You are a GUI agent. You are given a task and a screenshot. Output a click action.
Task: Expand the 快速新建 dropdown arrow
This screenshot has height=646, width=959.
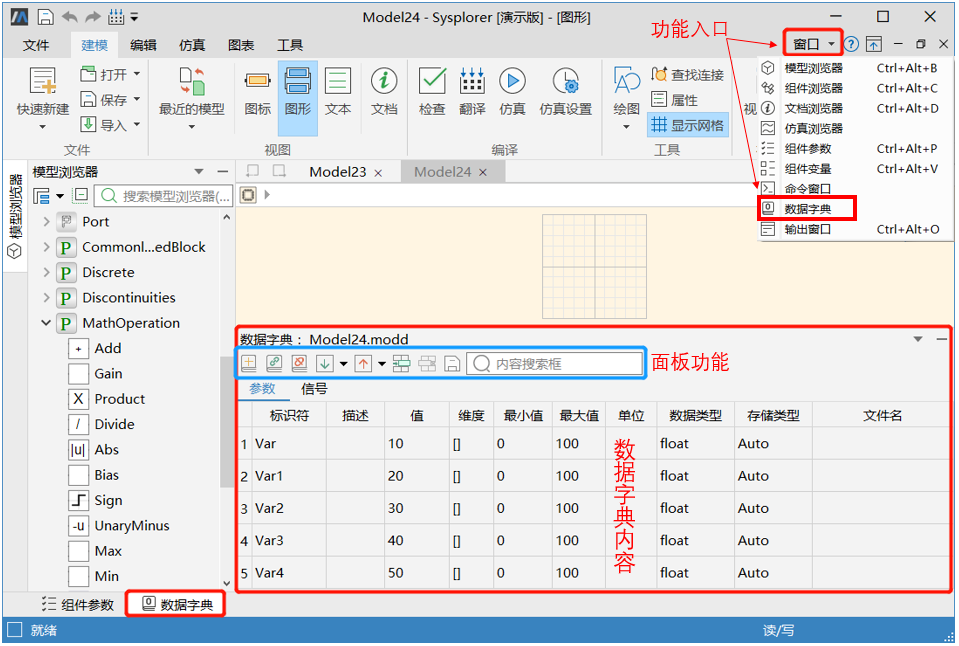tap(43, 127)
